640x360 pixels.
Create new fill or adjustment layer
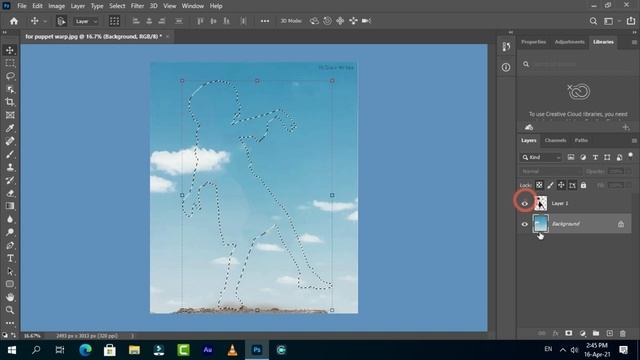coord(582,333)
